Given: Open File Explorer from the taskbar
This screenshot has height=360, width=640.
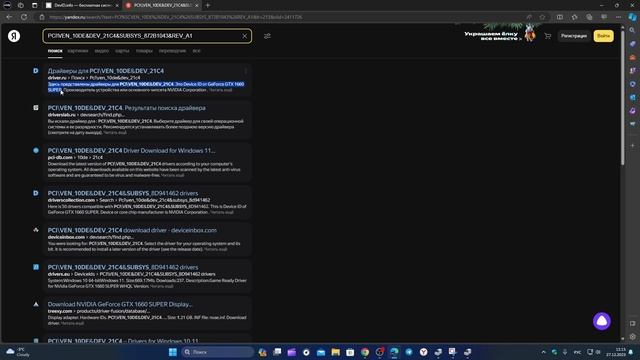Looking at the screenshot, I should 336,352.
